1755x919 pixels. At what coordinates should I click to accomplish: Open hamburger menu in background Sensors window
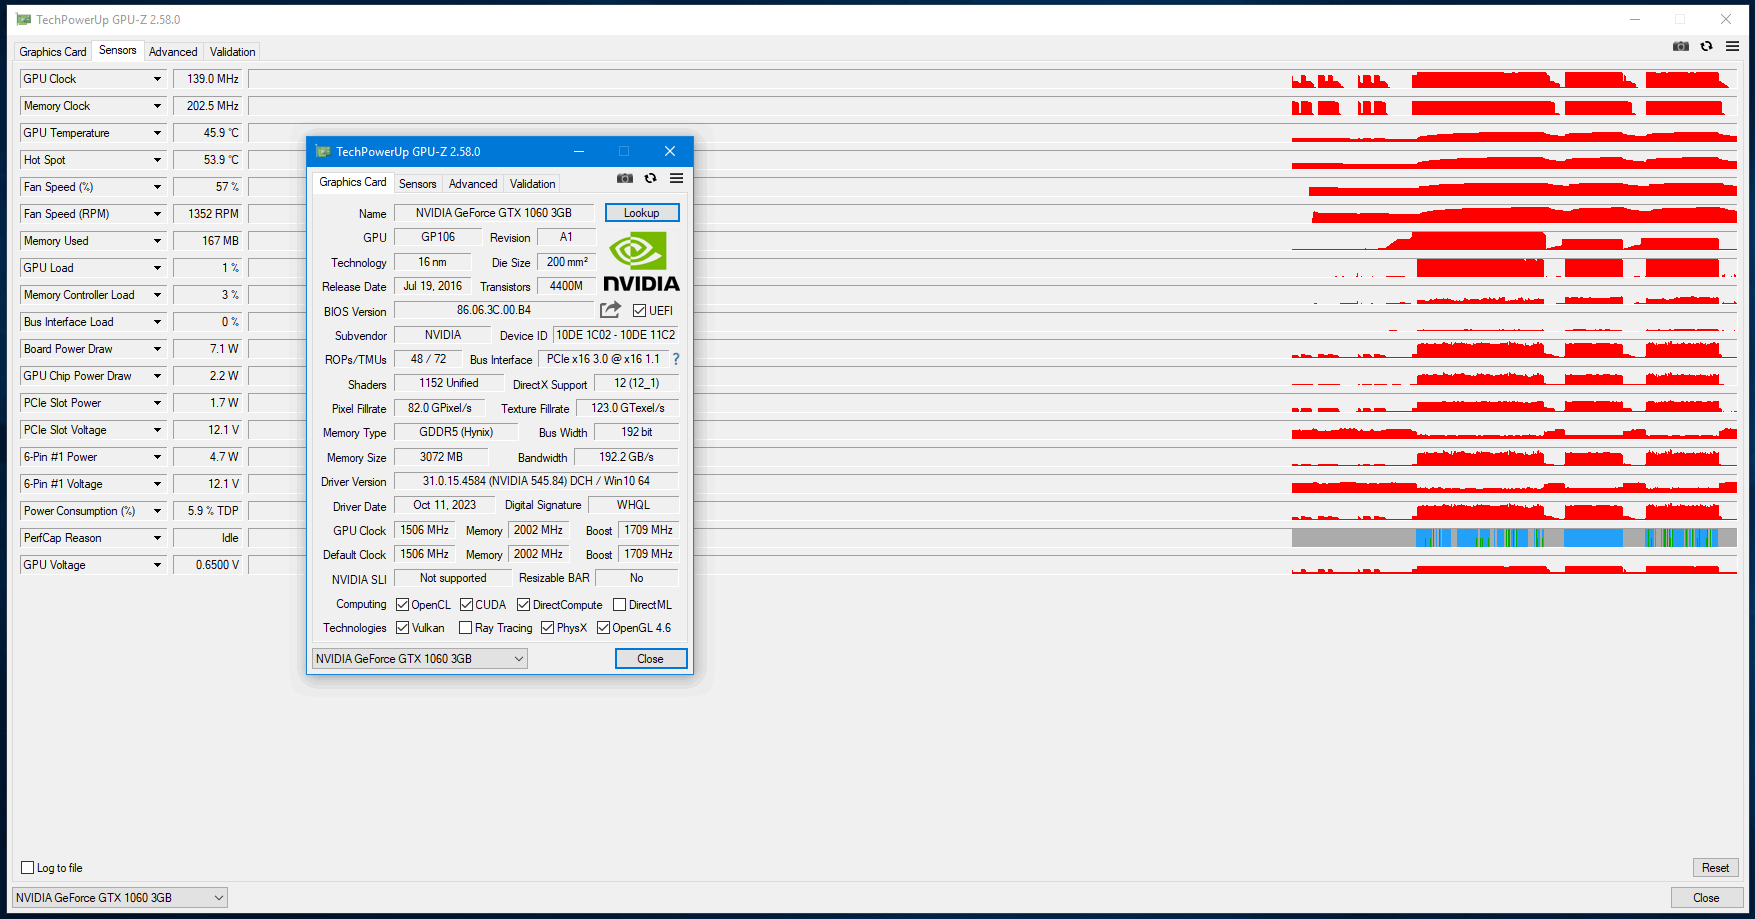tap(1733, 46)
